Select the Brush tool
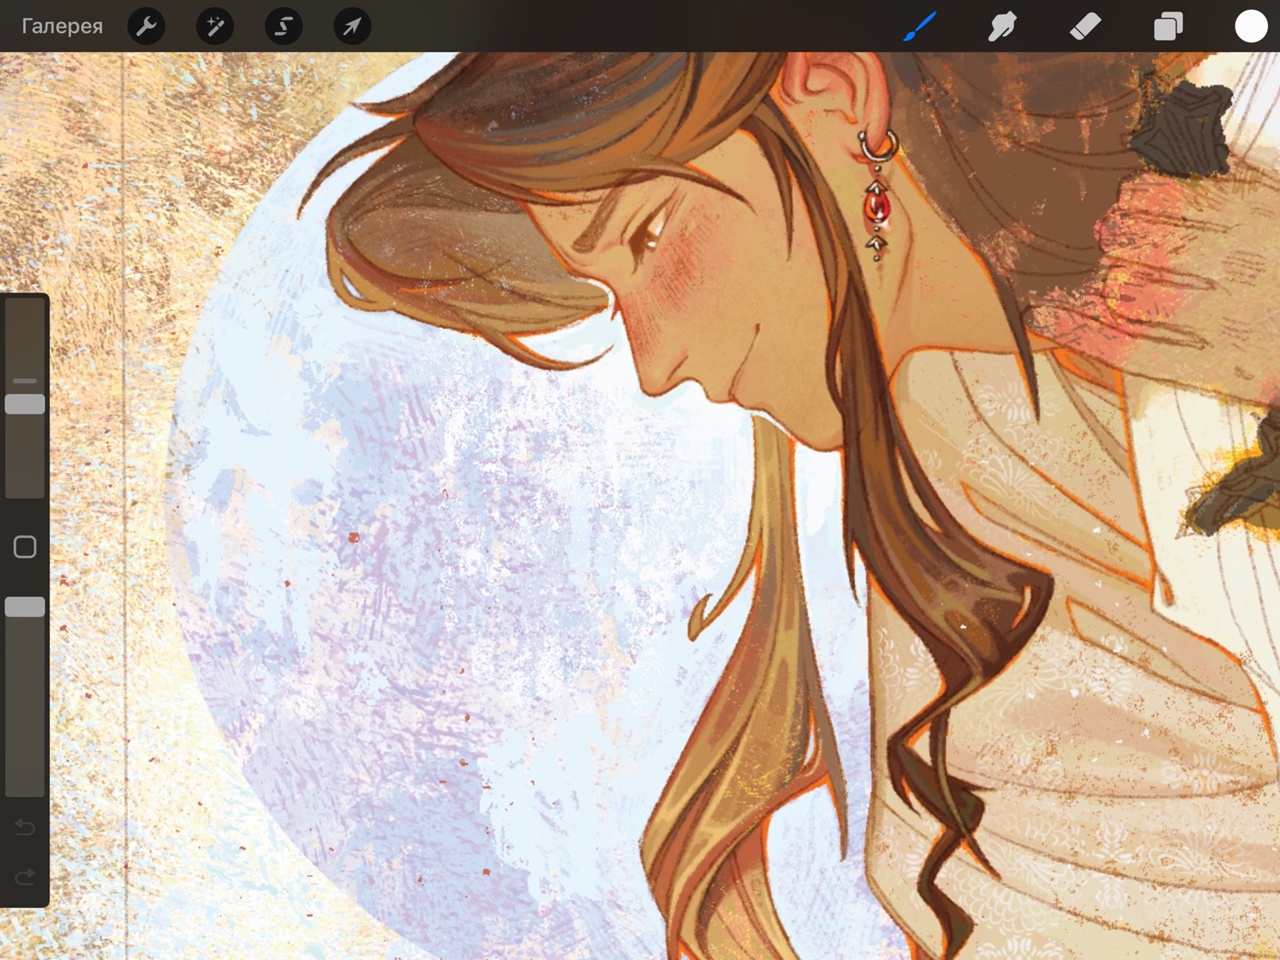The image size is (1280, 960). tap(919, 26)
